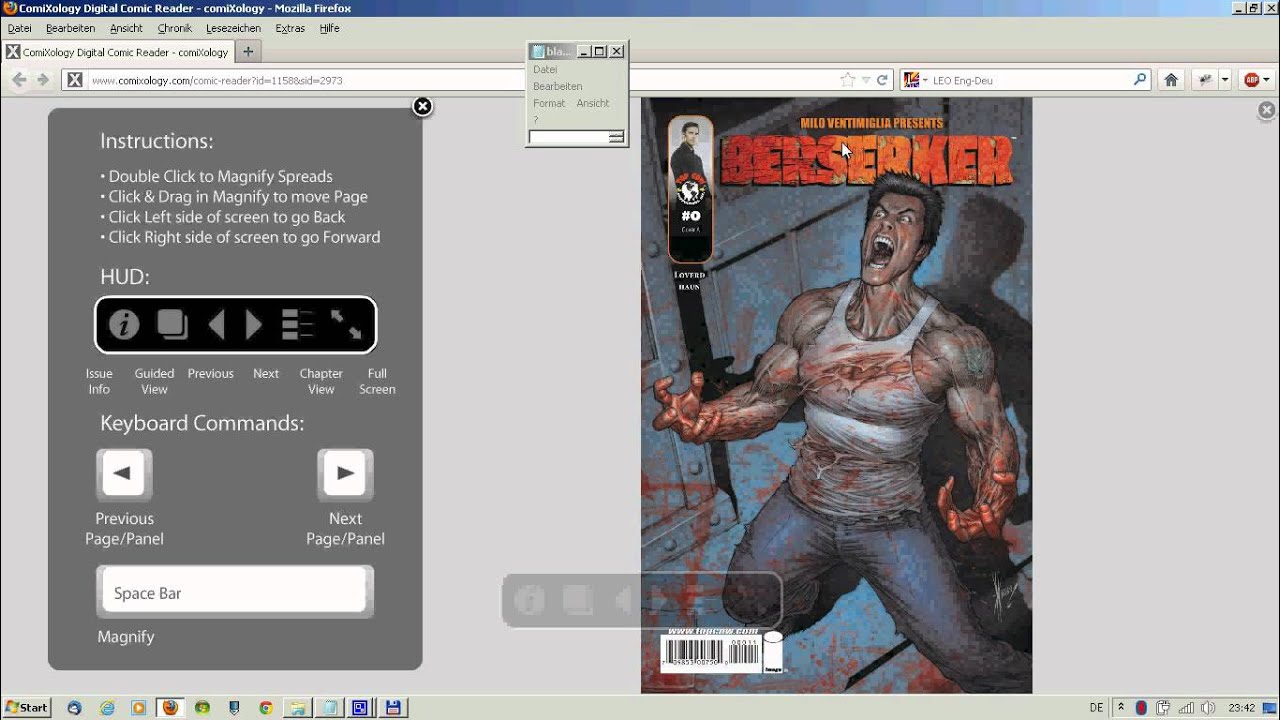1280x720 pixels.
Task: Click the DE language indicator
Action: click(1096, 707)
